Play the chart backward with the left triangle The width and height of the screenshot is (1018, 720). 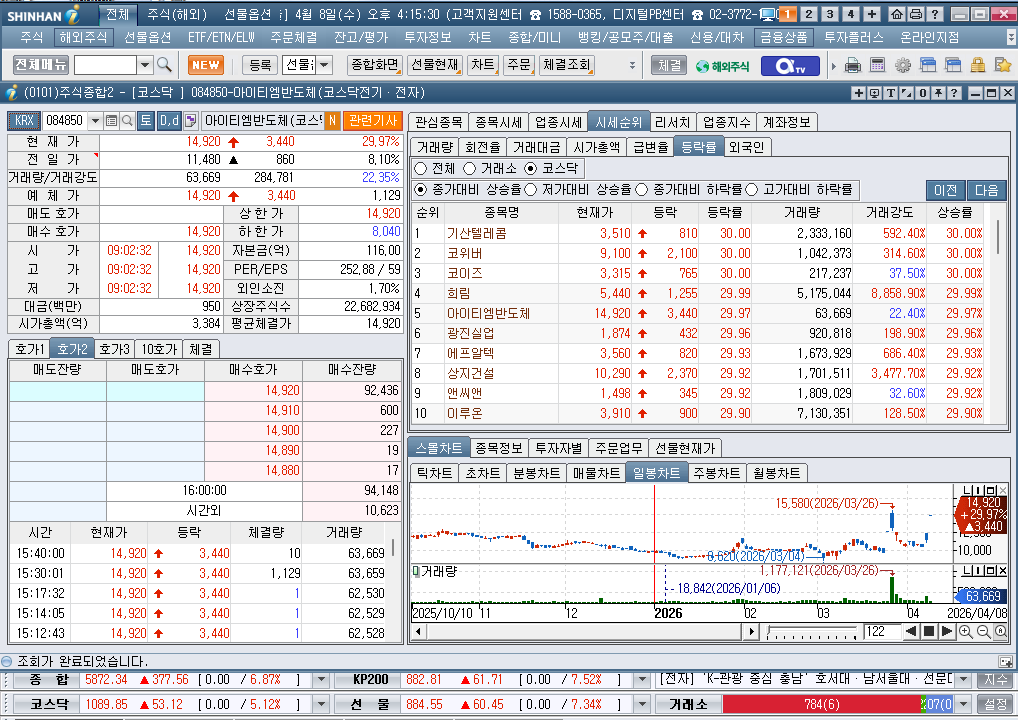(x=911, y=631)
